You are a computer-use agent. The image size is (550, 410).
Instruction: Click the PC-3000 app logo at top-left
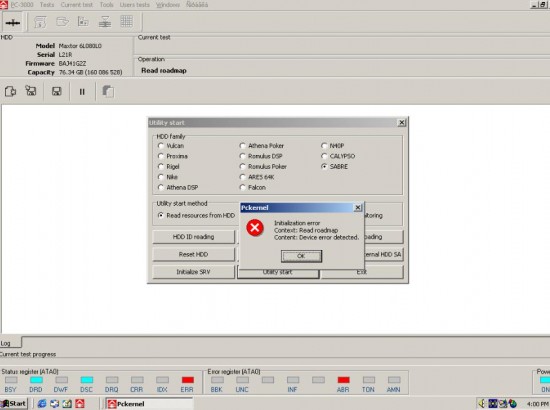pyautogui.click(x=4, y=5)
